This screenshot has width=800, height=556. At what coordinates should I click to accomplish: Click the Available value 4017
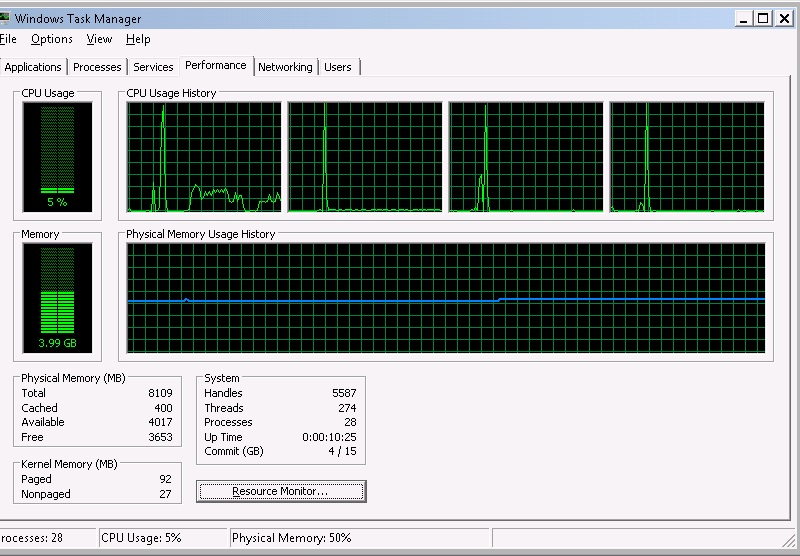coord(160,422)
